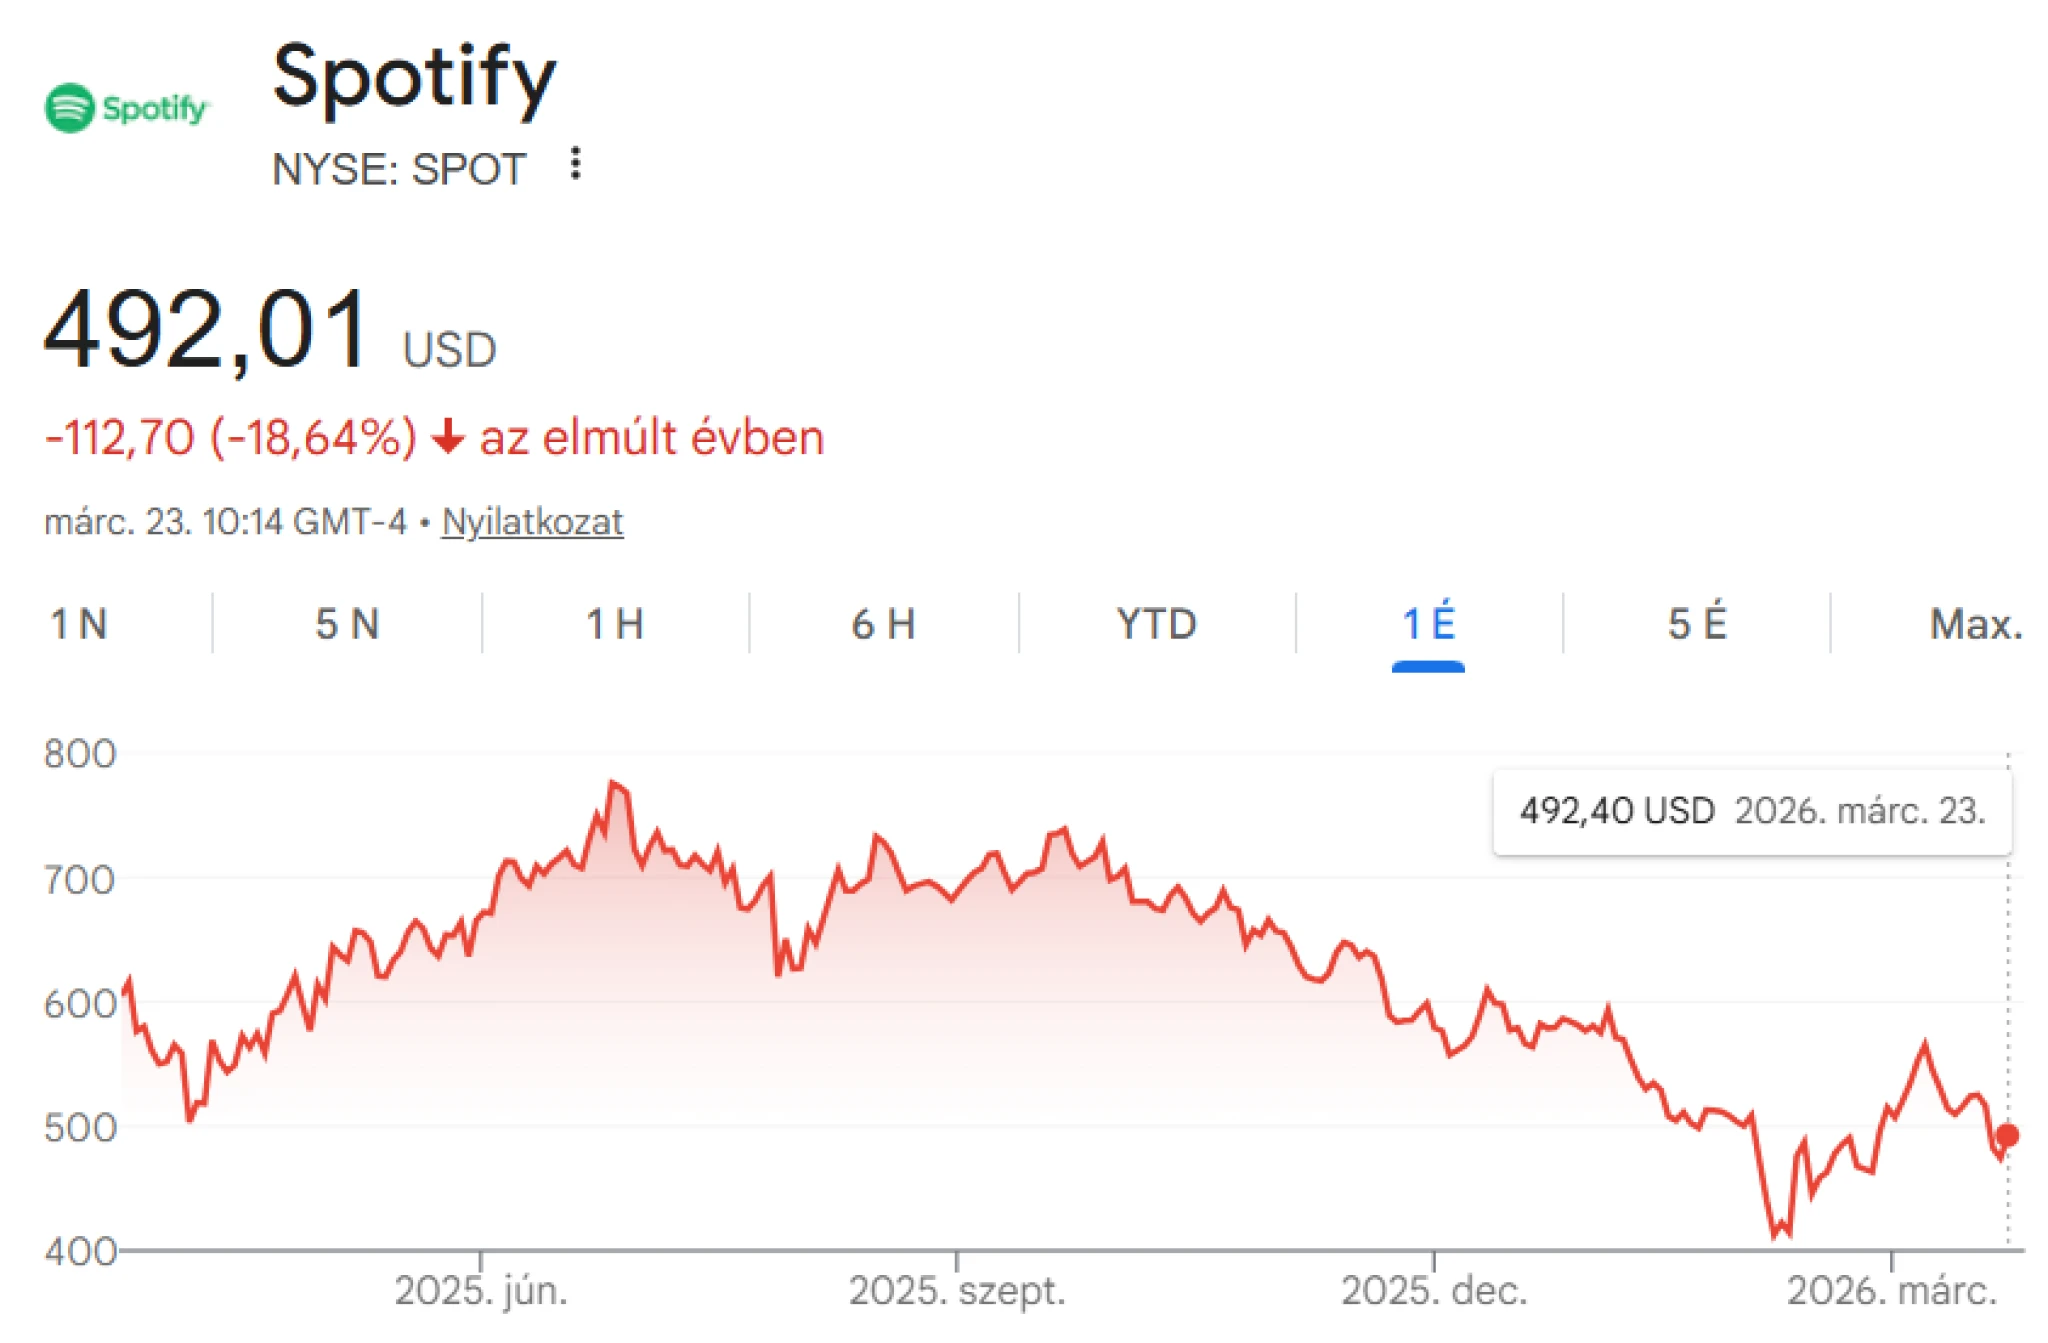Screen dimensions: 2048x1343
Task: Open the Nyilatkozat disclaimer link
Action: [533, 520]
